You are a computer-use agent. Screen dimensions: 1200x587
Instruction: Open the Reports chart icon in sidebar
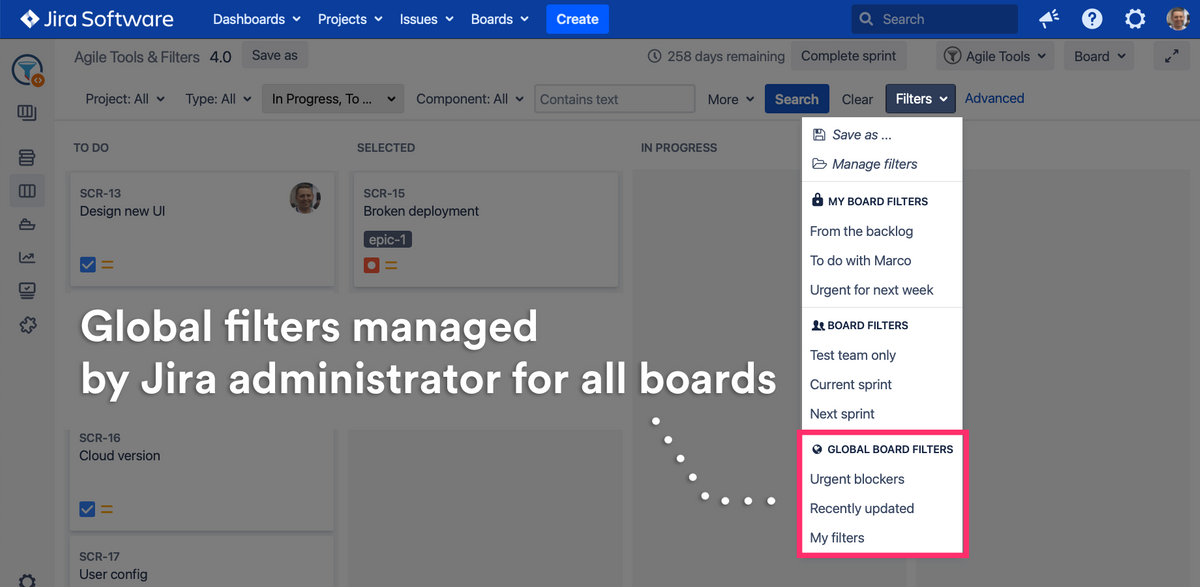pyautogui.click(x=27, y=257)
